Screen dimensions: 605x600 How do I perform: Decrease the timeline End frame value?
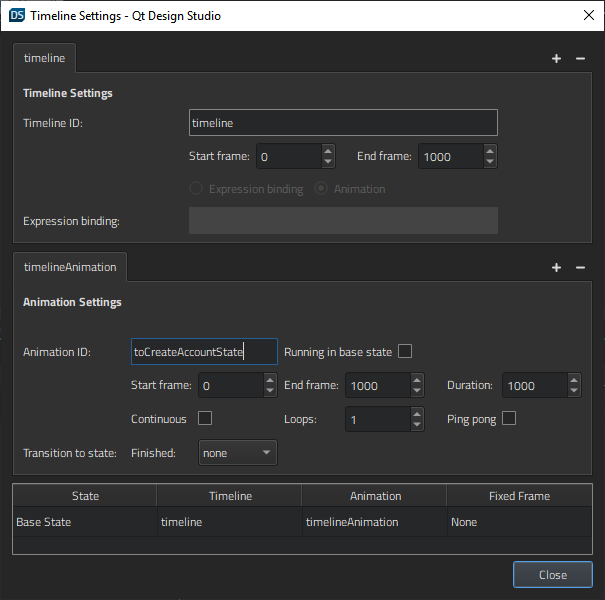[x=489, y=162]
